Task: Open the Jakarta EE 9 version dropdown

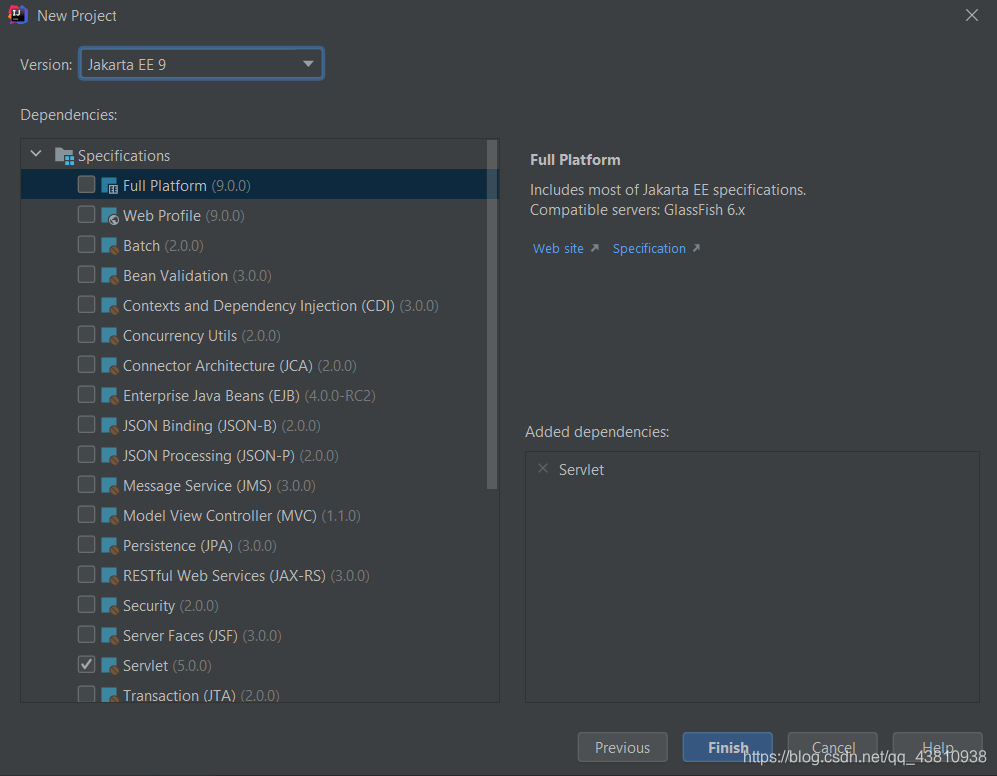Action: 202,64
